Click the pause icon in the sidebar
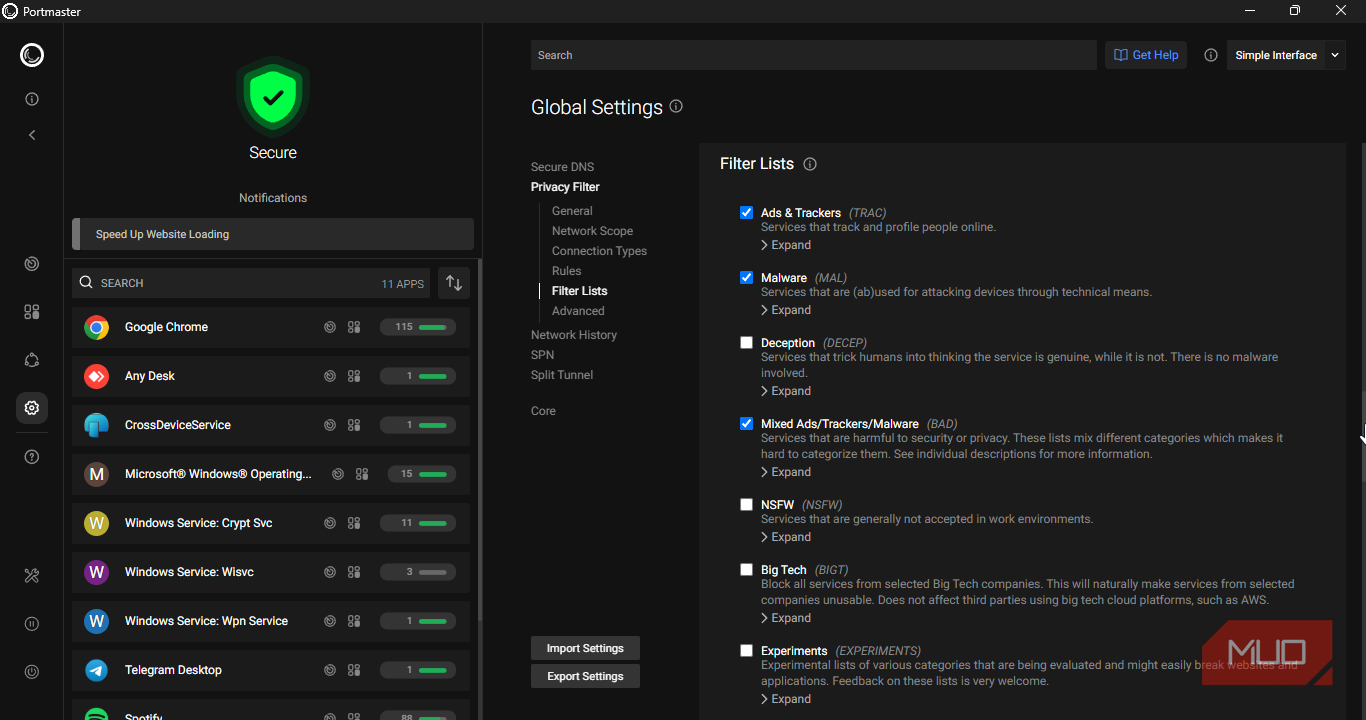Image resolution: width=1366 pixels, height=720 pixels. point(32,624)
